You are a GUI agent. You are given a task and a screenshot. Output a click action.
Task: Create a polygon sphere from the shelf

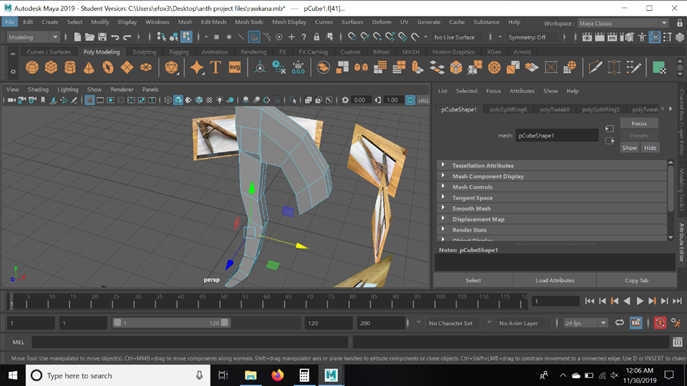pyautogui.click(x=32, y=67)
